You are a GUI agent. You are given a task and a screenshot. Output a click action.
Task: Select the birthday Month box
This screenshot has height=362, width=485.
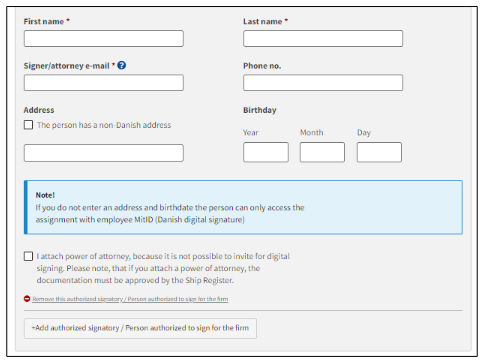(322, 152)
